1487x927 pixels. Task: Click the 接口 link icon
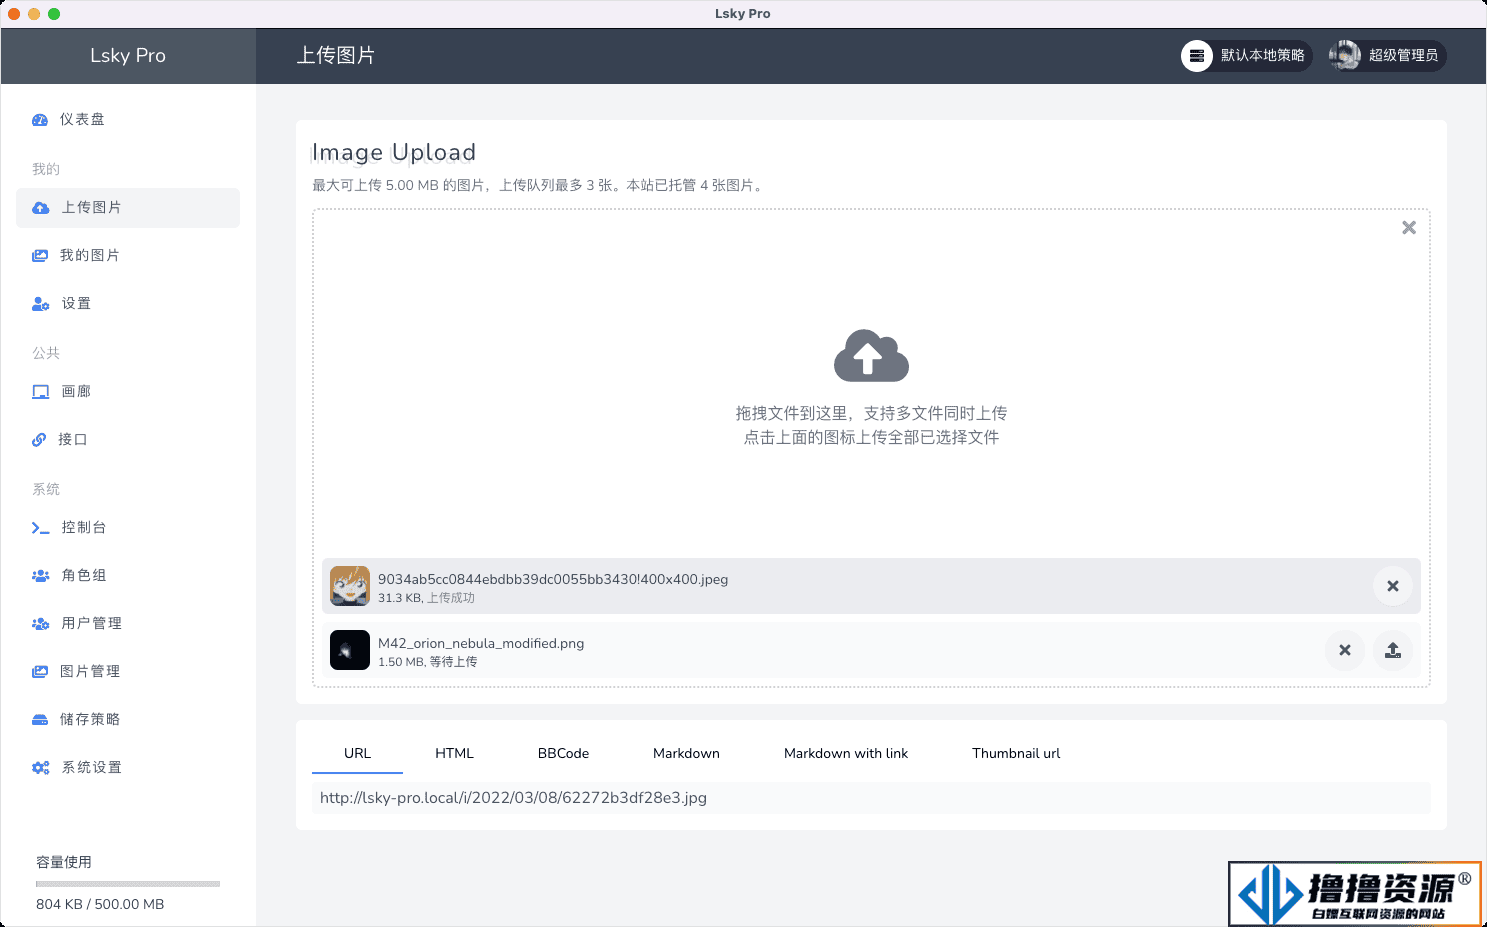(x=39, y=440)
